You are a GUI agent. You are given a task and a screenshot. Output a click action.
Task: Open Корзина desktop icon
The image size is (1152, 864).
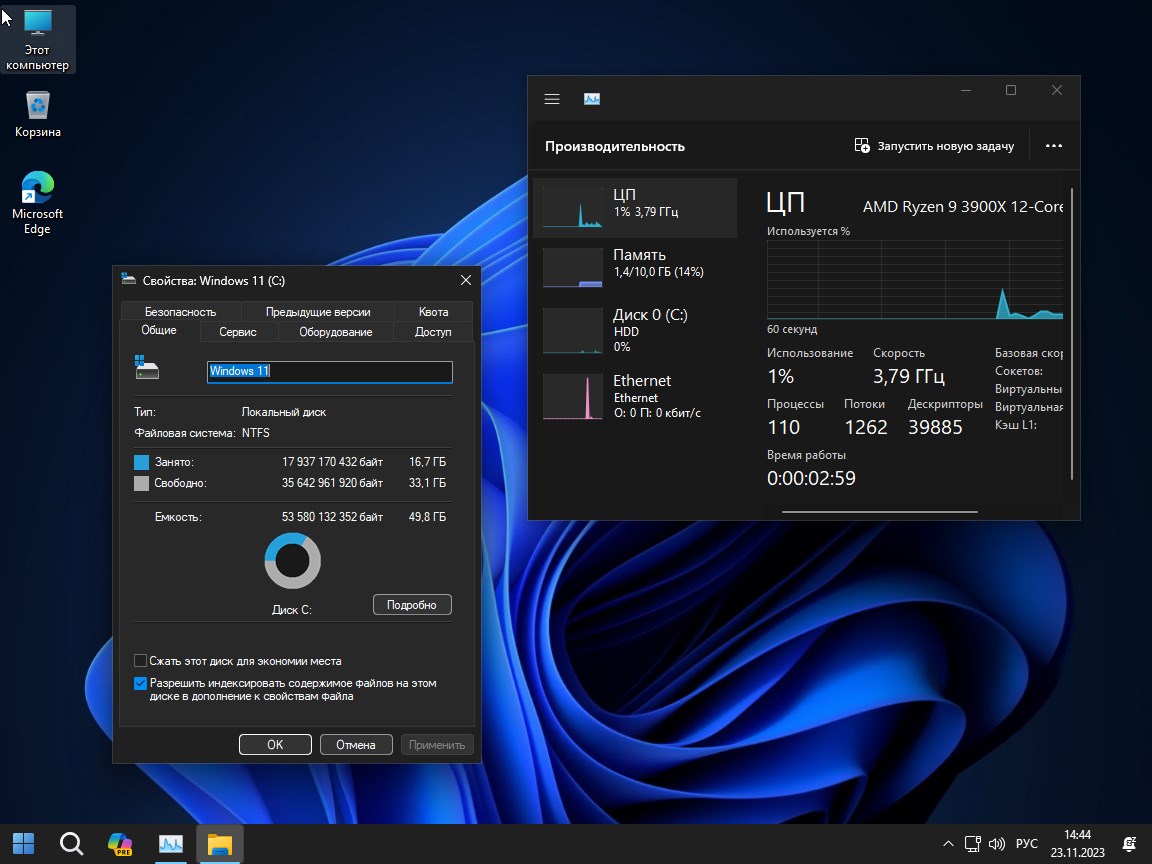pyautogui.click(x=38, y=114)
